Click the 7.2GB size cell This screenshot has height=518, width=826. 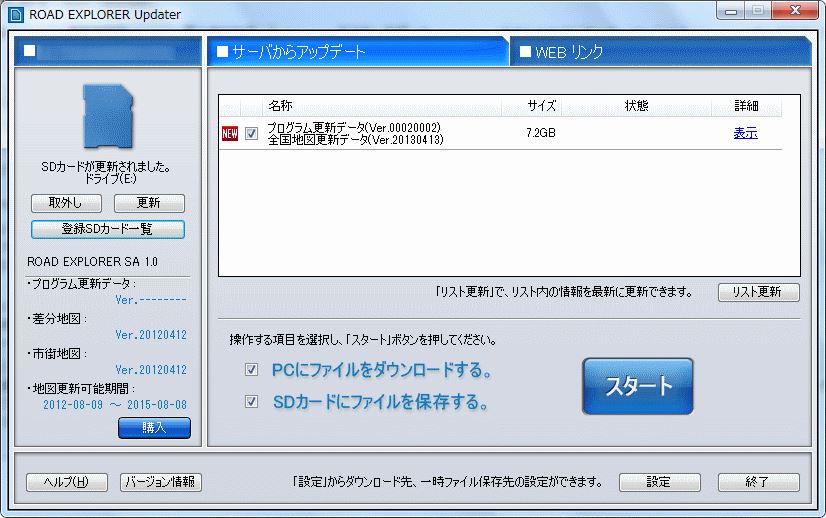[541, 133]
